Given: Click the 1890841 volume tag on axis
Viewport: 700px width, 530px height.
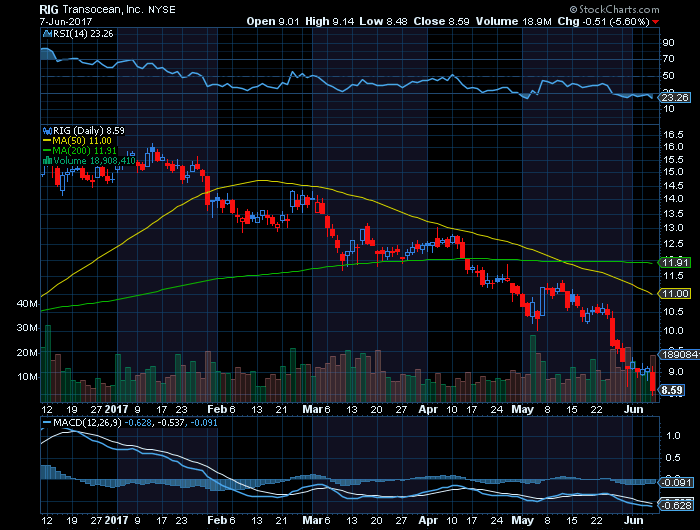Looking at the screenshot, I should click(x=679, y=355).
